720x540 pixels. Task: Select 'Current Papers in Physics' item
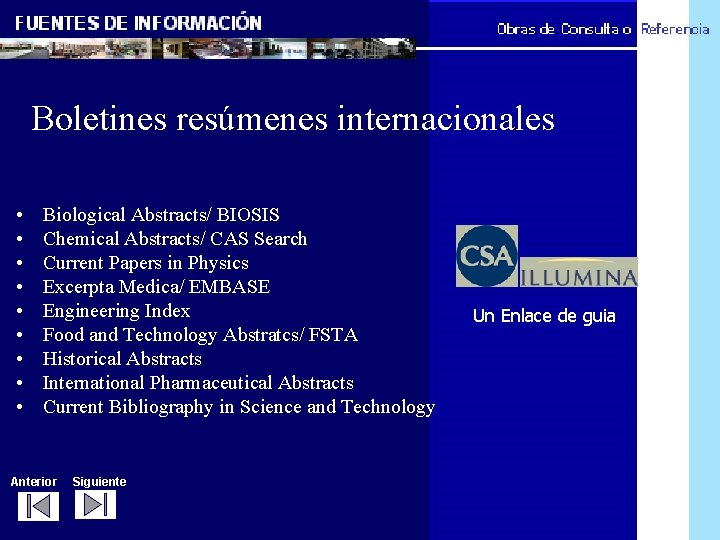[x=146, y=263]
